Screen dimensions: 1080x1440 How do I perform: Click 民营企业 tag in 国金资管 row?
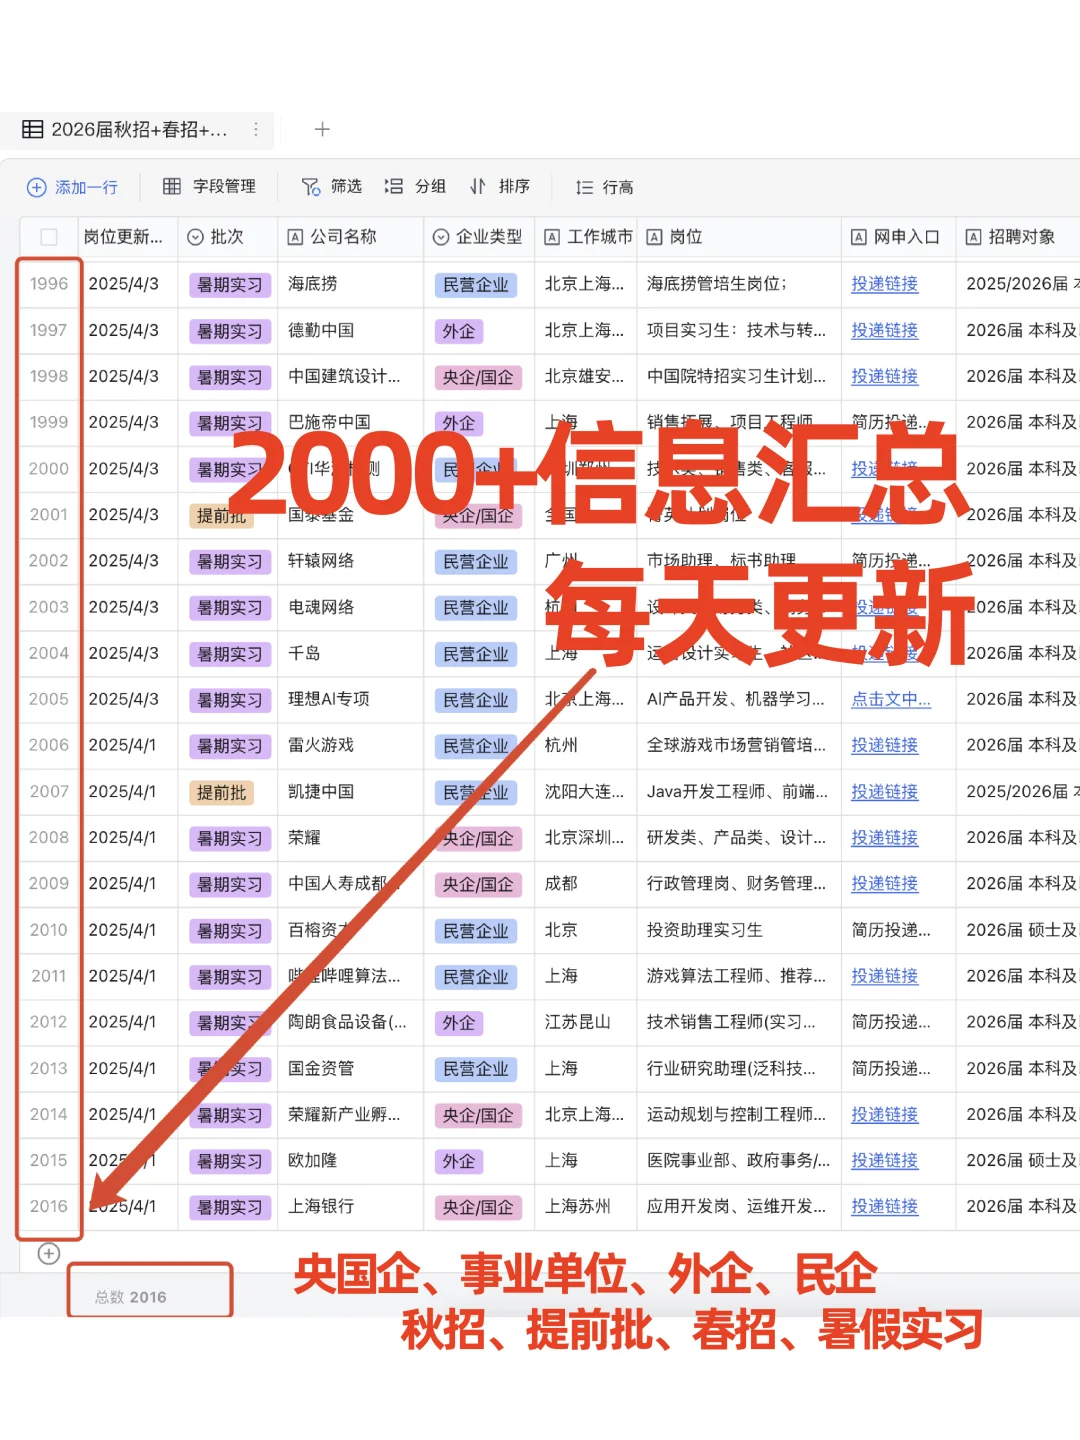click(x=476, y=1069)
